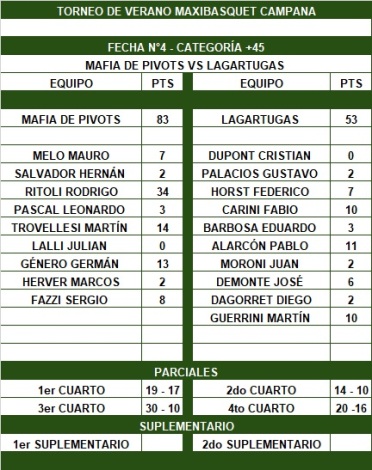The width and height of the screenshot is (372, 470).
Task: Click the empty 1er SUPLEMENTARIO score field
Action: pos(162,444)
